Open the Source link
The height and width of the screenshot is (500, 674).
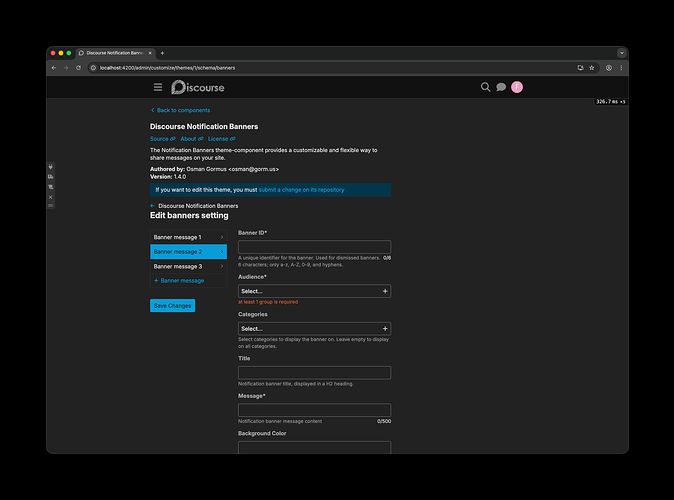[162, 139]
